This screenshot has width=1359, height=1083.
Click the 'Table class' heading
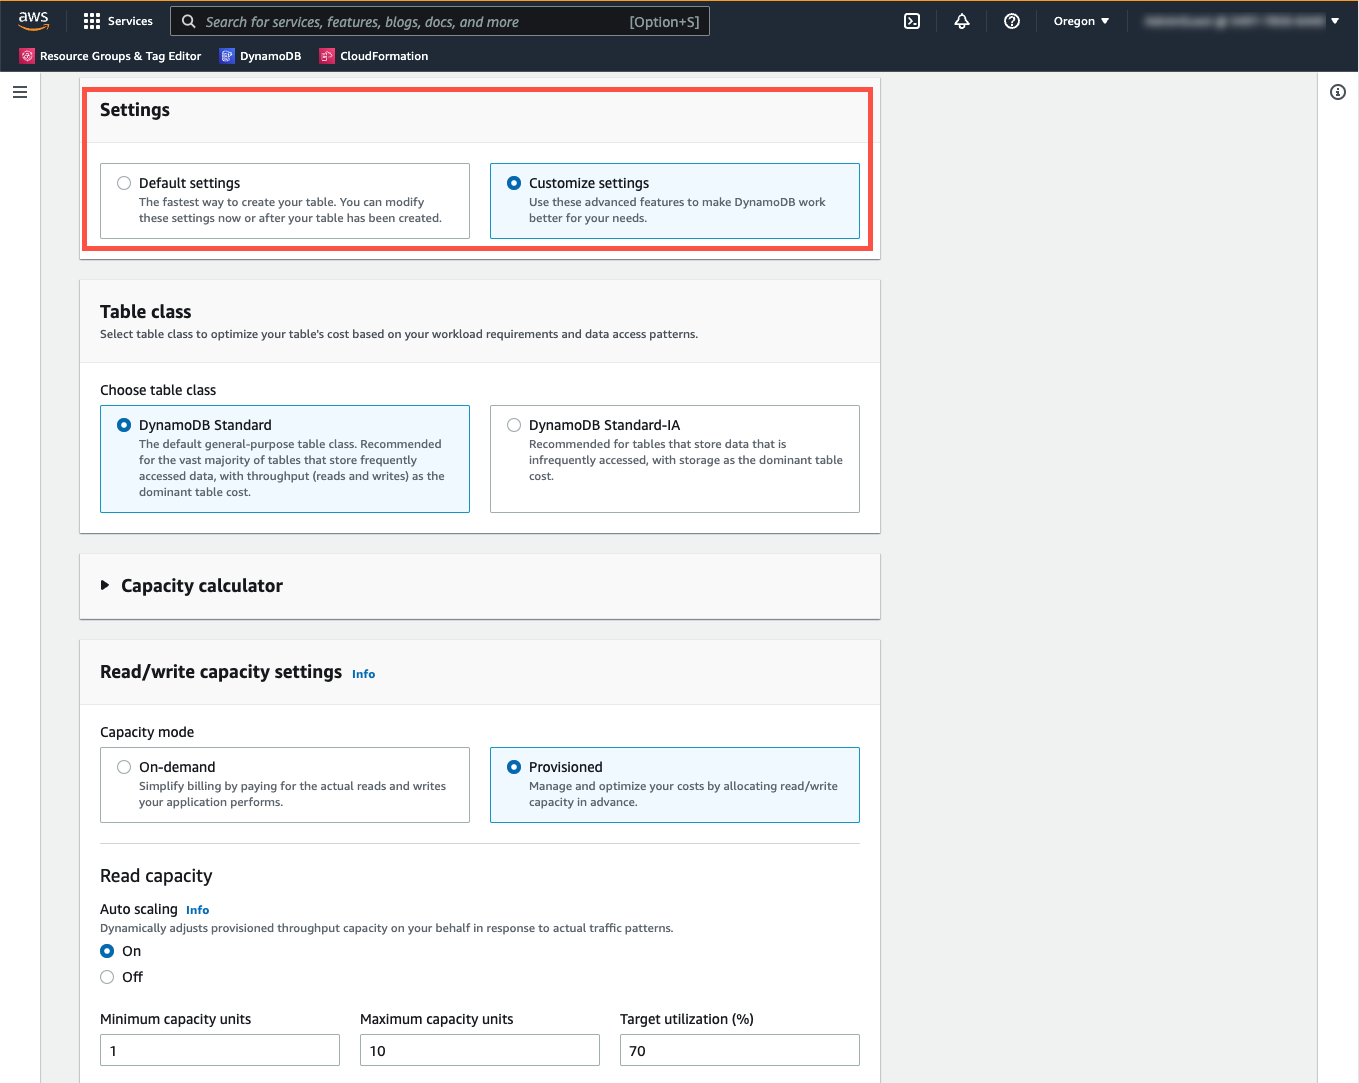coord(145,312)
